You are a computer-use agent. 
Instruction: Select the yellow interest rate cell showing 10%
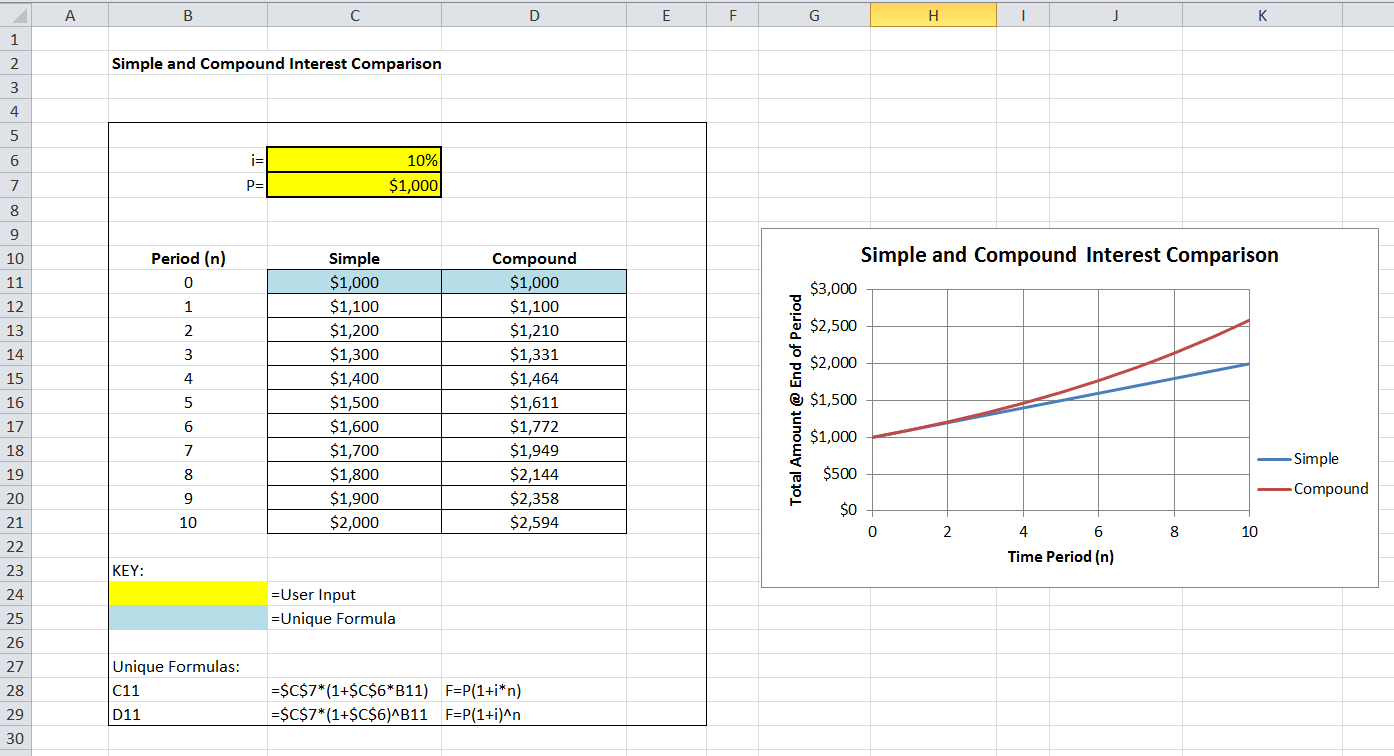354,161
